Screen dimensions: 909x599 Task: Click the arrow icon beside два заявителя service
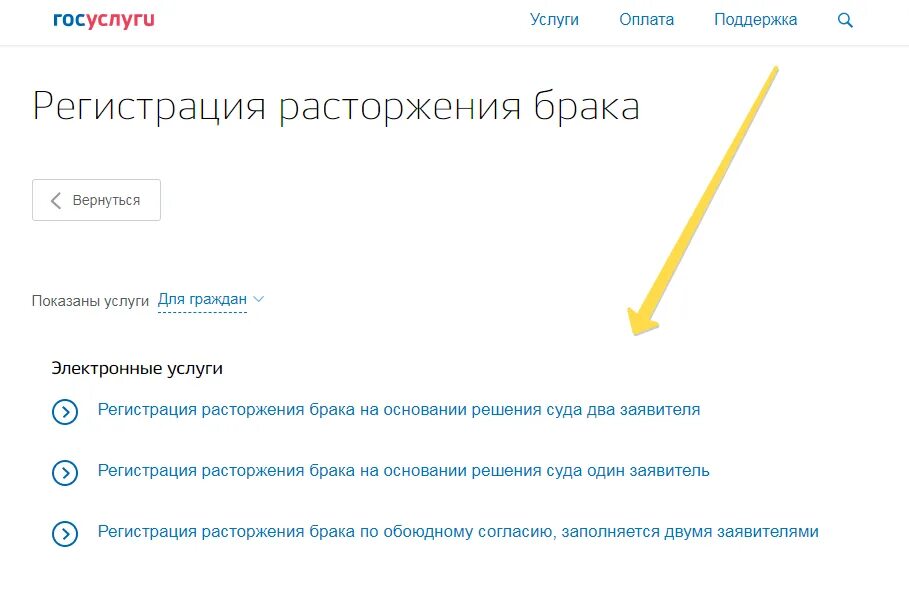pyautogui.click(x=65, y=412)
